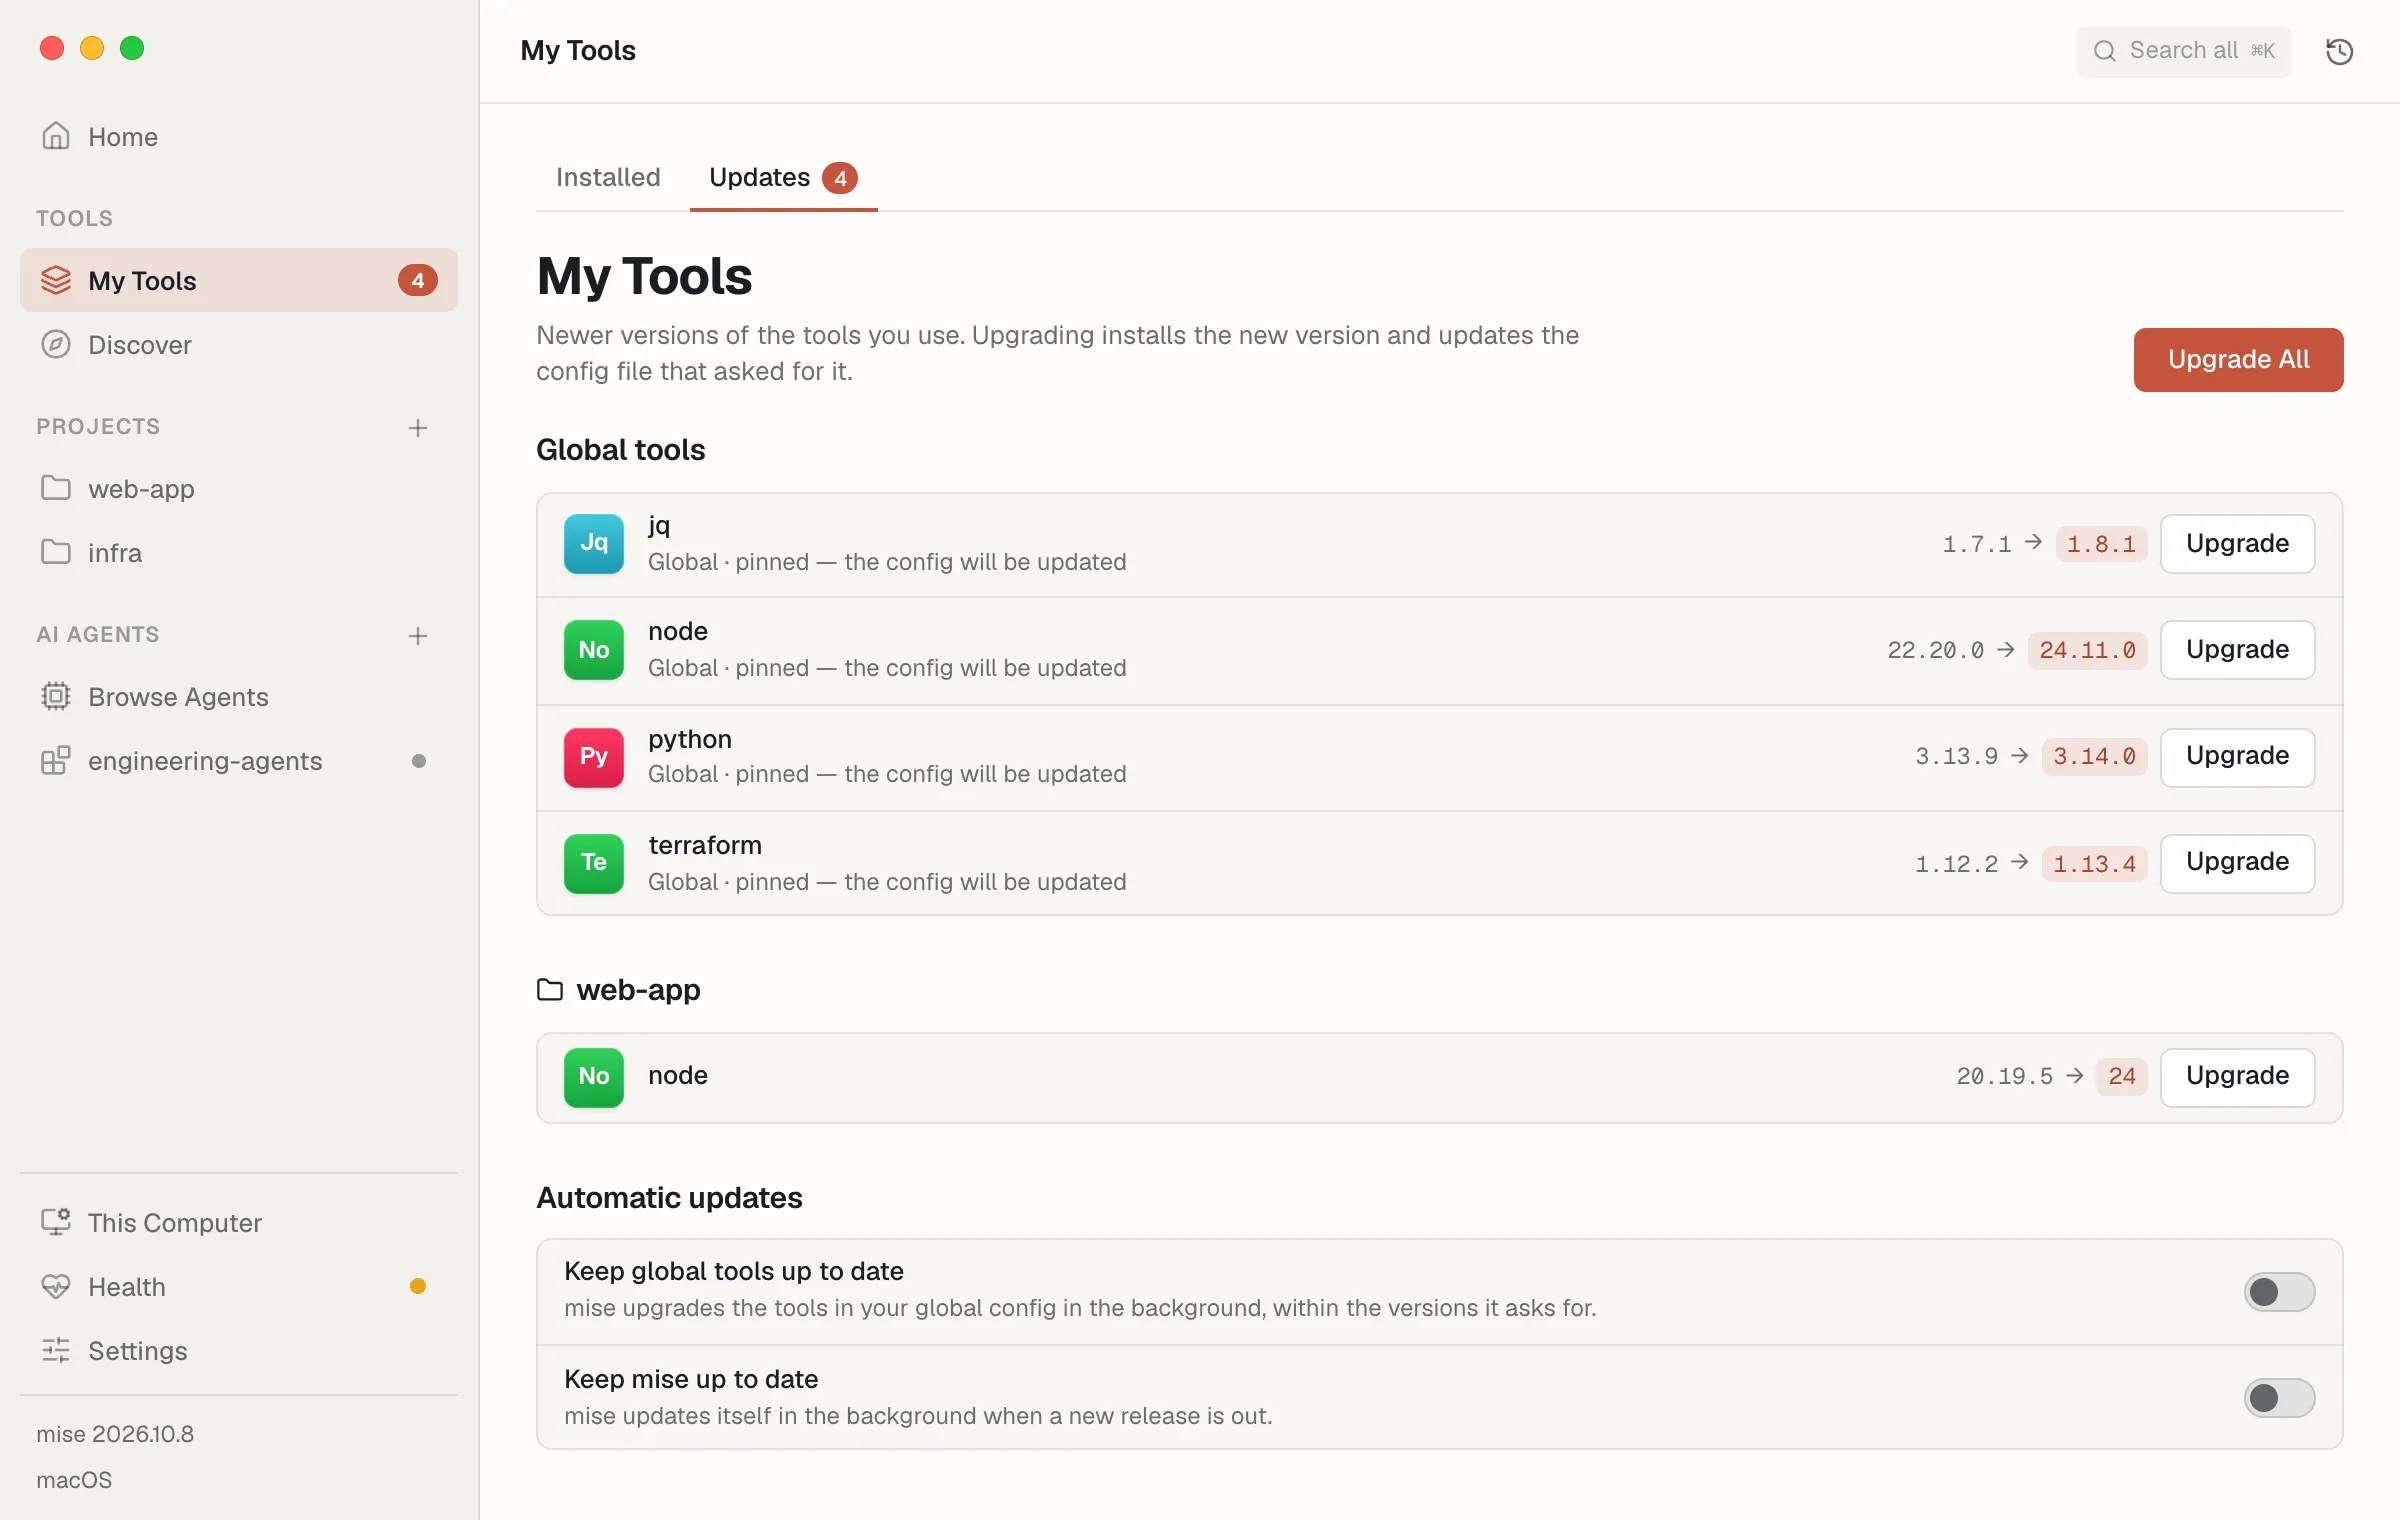Click the Discover compass icon

[56, 344]
